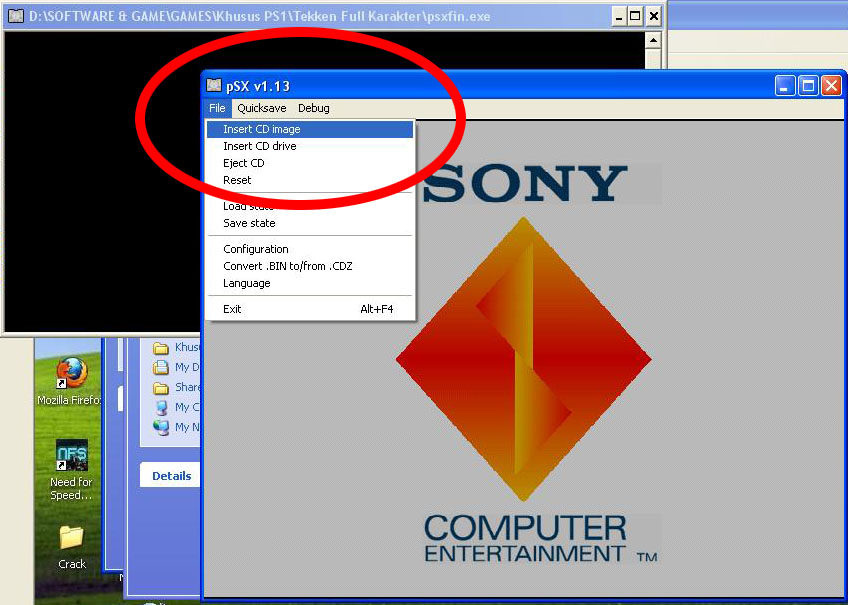
Task: Open Configuration from File menu
Action: click(x=310, y=249)
